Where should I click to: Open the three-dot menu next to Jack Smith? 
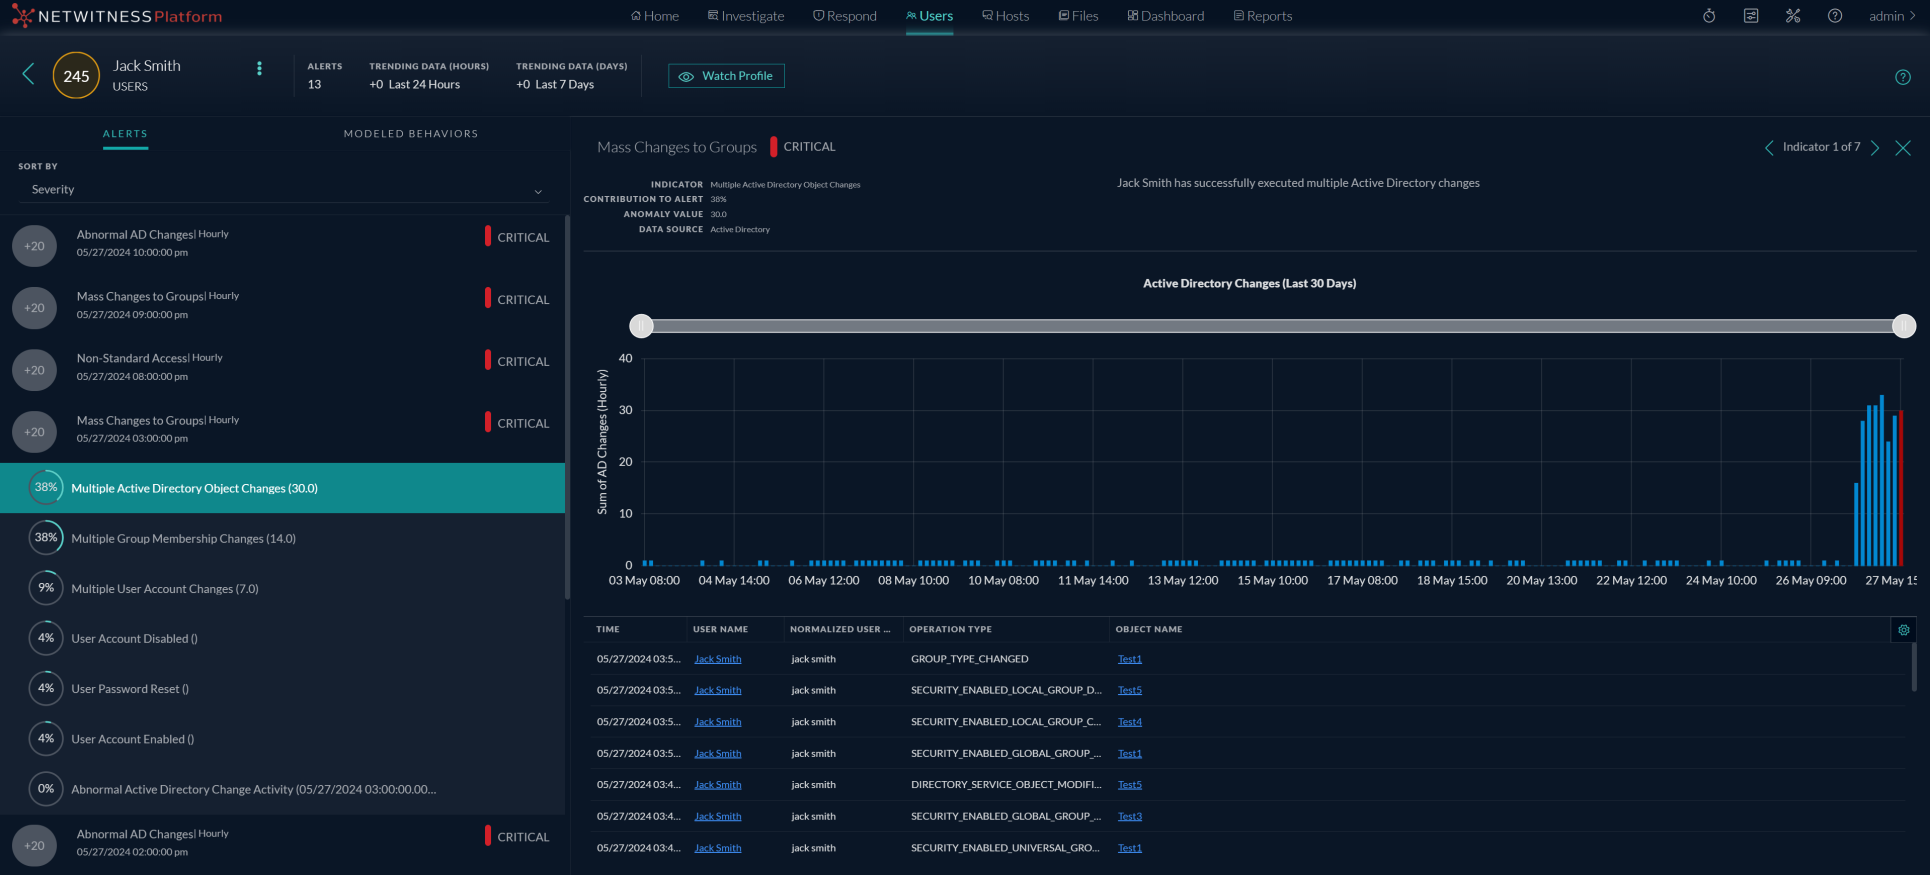coord(259,69)
